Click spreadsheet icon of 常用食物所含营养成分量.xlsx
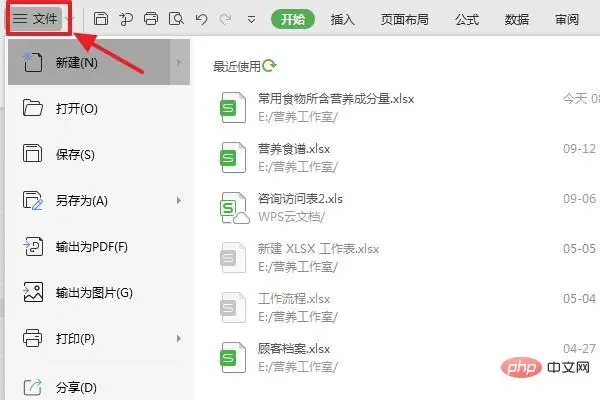600x400 pixels. 233,108
